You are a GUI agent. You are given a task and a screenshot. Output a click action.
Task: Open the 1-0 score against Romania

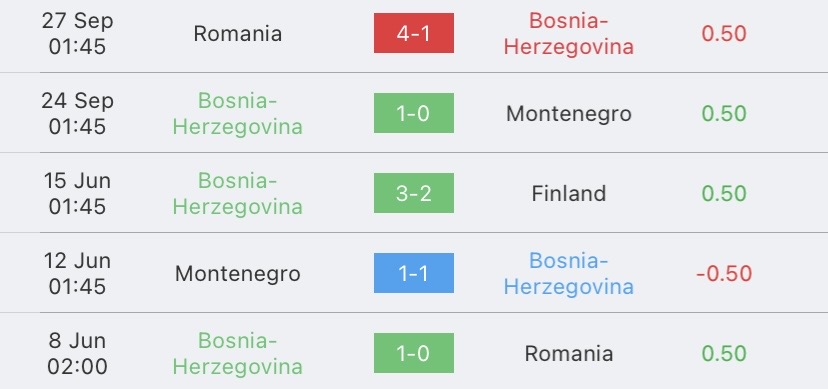point(413,353)
